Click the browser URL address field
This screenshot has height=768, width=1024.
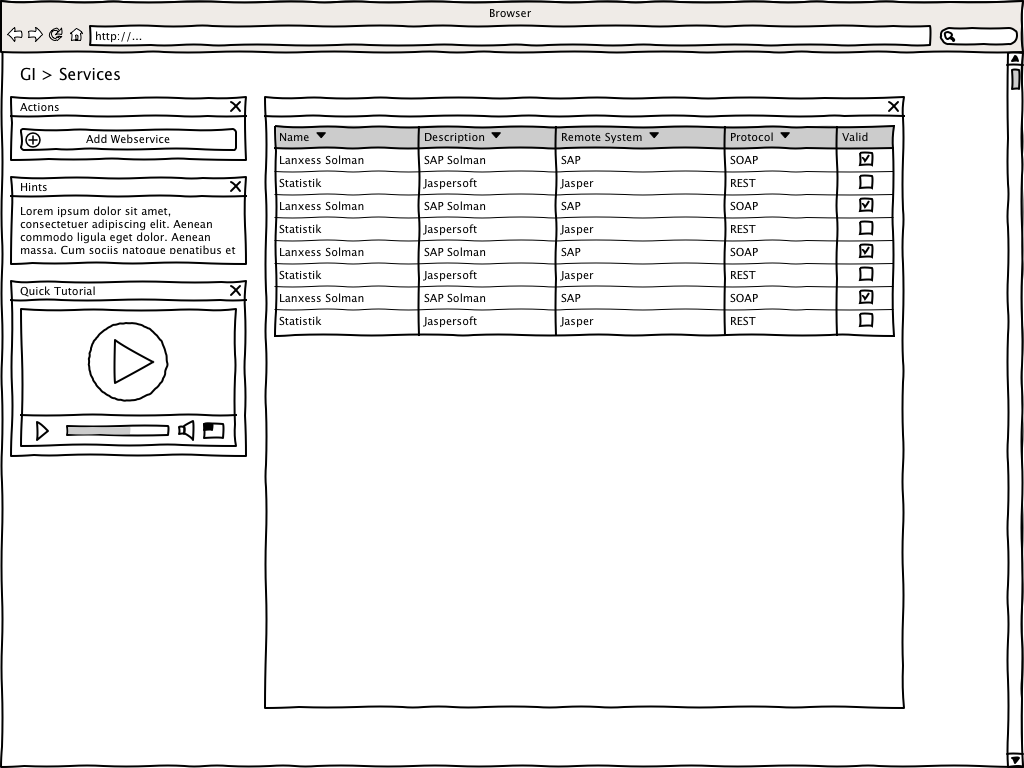click(510, 37)
